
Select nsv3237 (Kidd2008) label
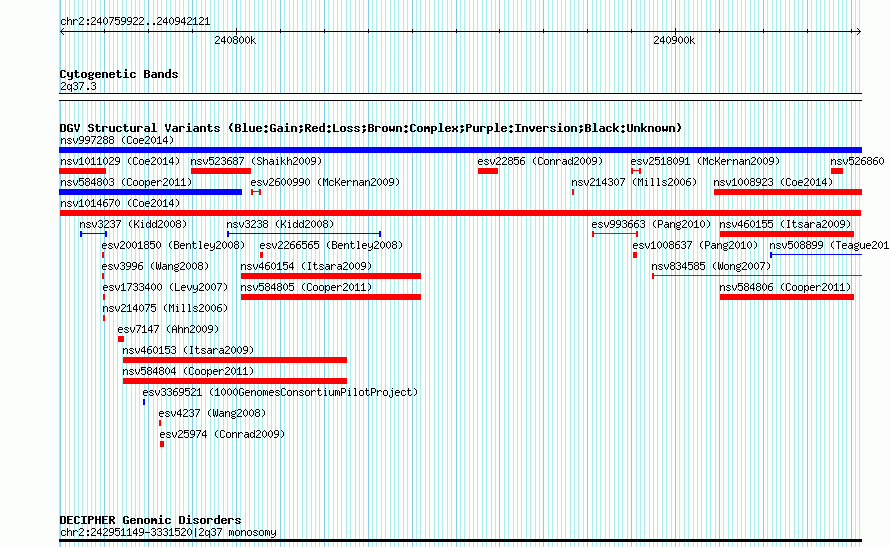[133, 225]
